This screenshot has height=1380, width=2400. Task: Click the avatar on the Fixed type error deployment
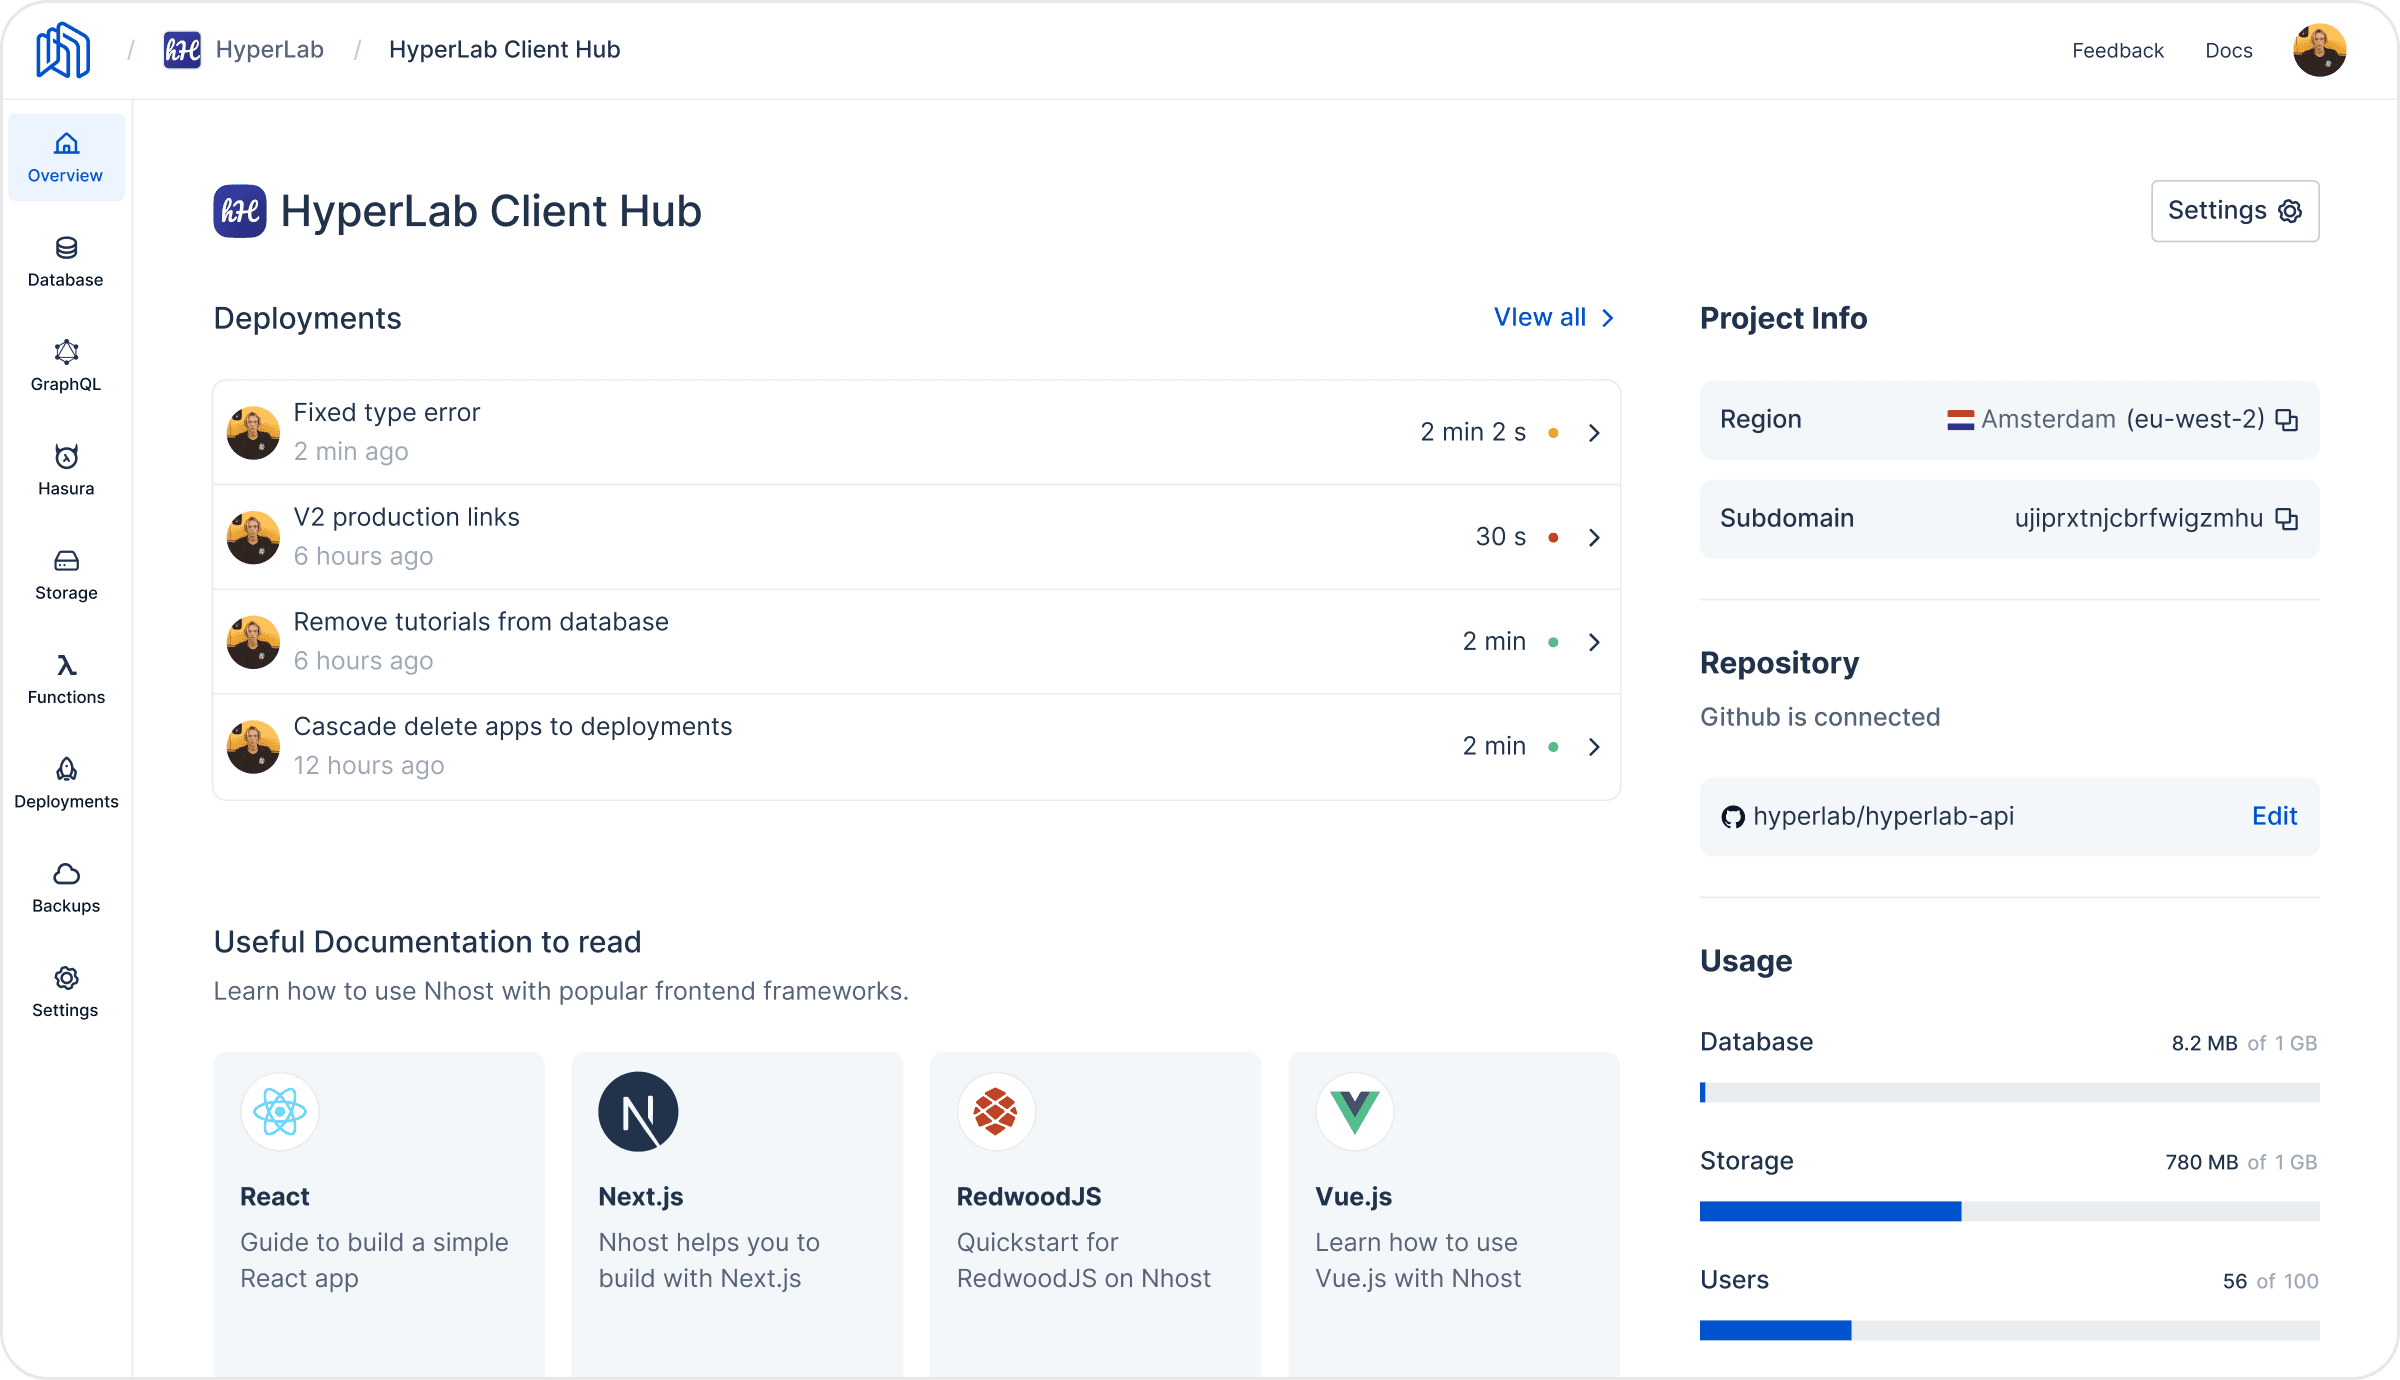point(253,433)
